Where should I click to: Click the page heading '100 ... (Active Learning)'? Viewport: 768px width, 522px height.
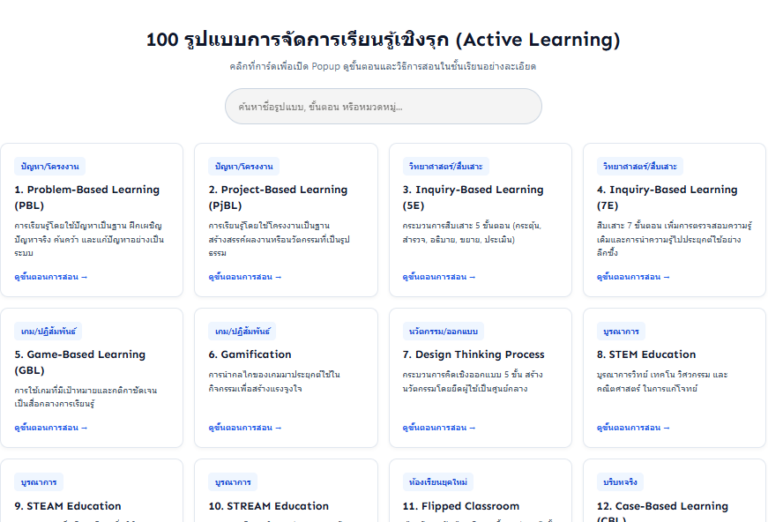(x=383, y=39)
